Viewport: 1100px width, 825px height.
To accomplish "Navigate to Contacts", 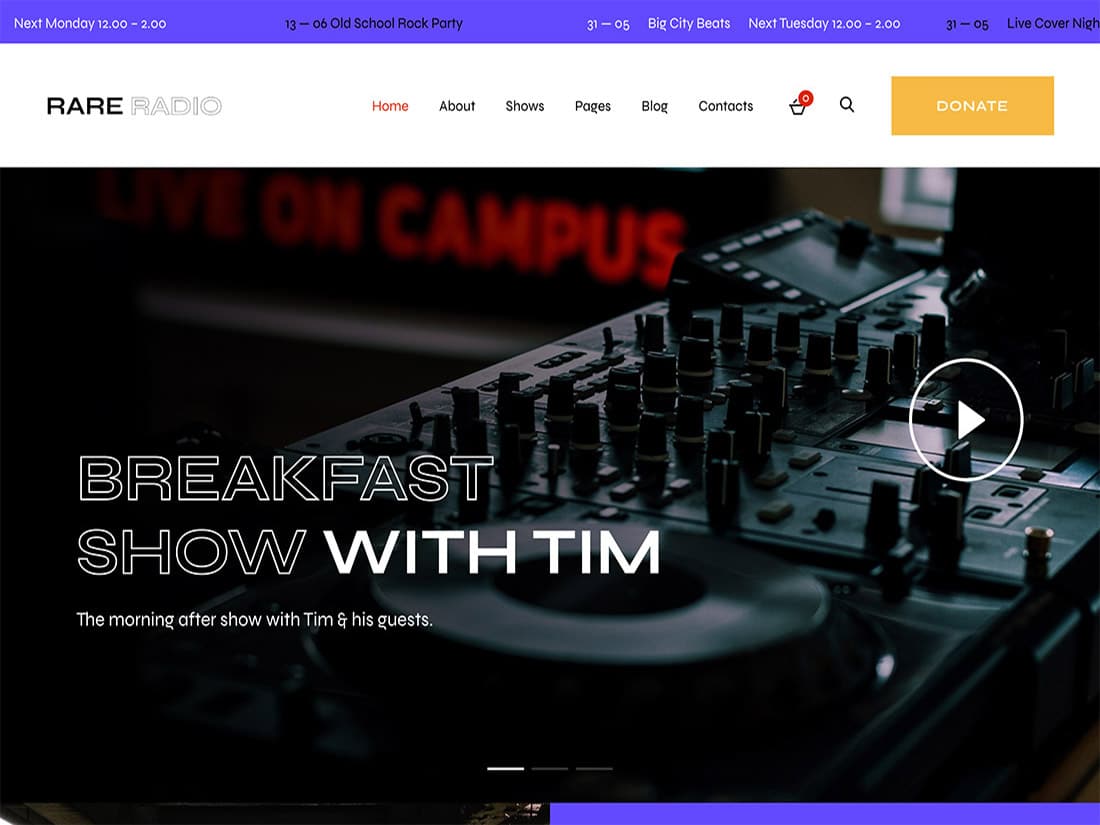I will [x=725, y=106].
